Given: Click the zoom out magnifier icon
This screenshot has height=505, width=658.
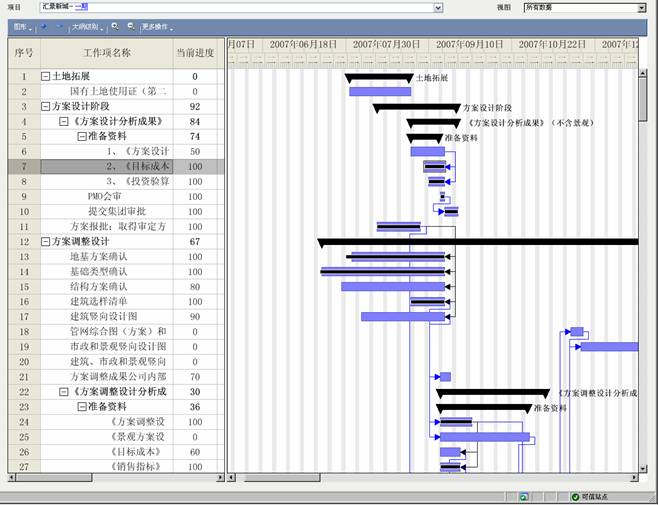Looking at the screenshot, I should click(x=130, y=26).
